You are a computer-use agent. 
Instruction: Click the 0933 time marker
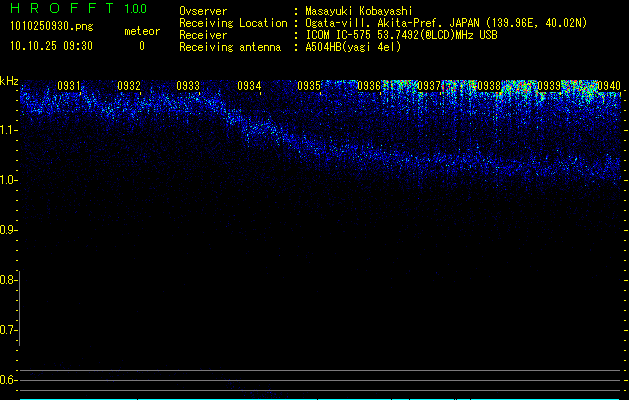point(188,86)
